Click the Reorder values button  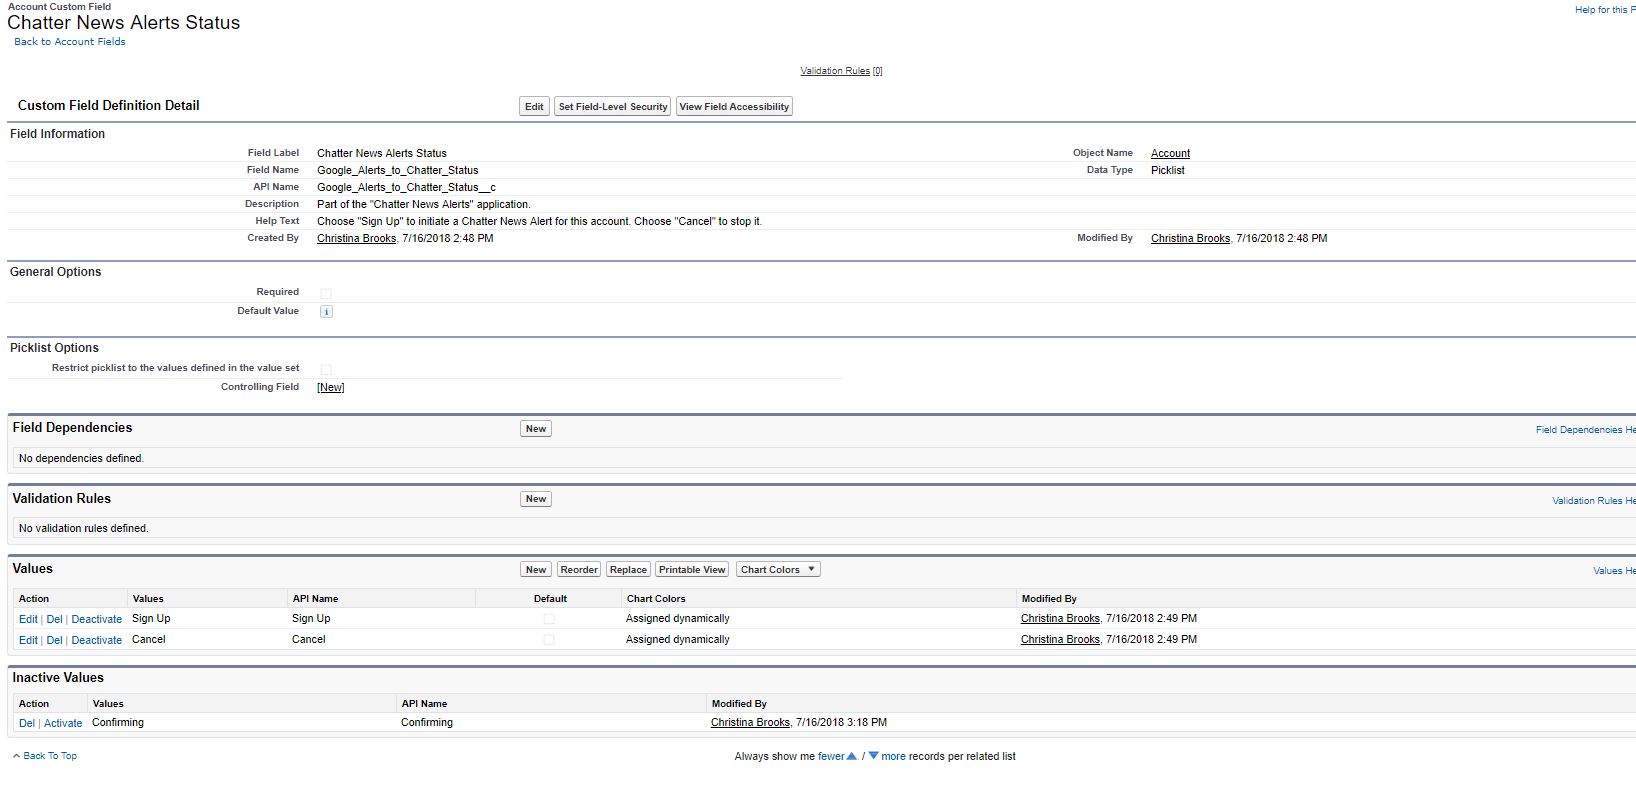pos(579,570)
